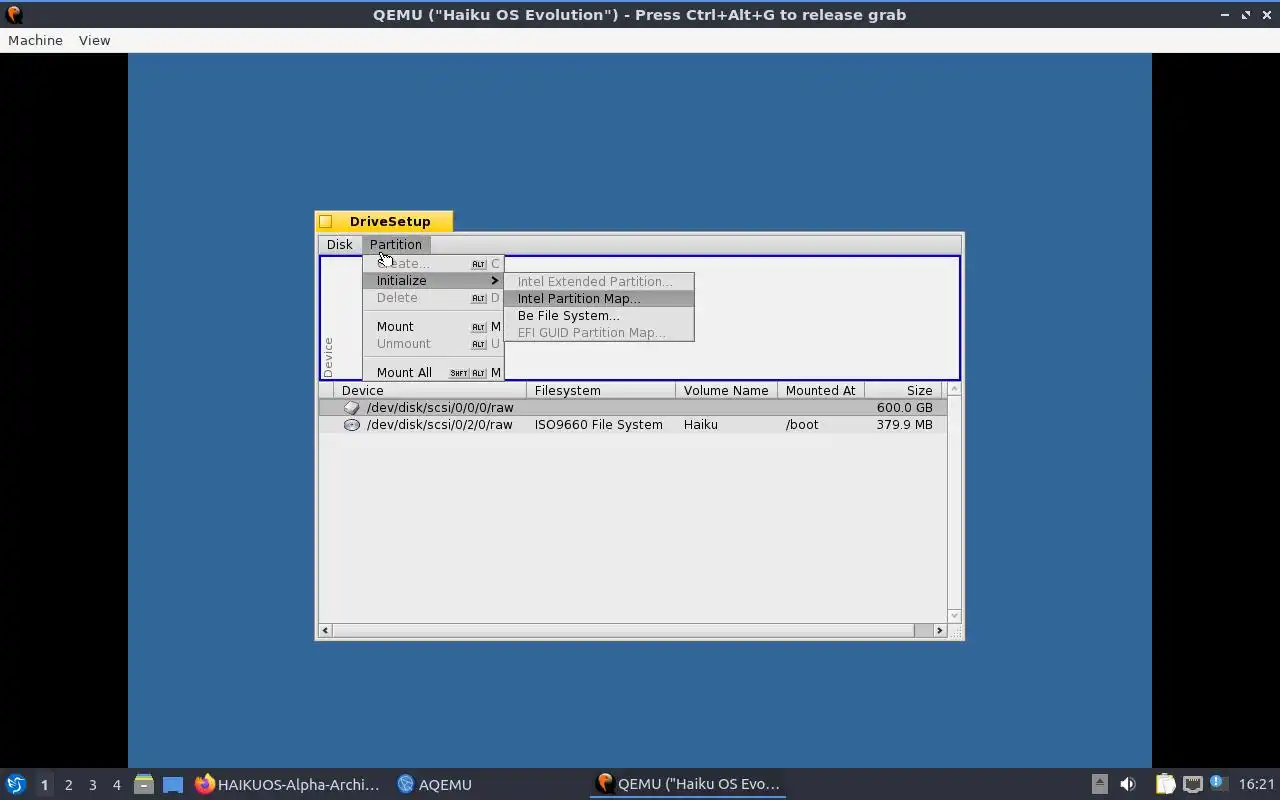Click the /boot mount point cell

point(802,425)
